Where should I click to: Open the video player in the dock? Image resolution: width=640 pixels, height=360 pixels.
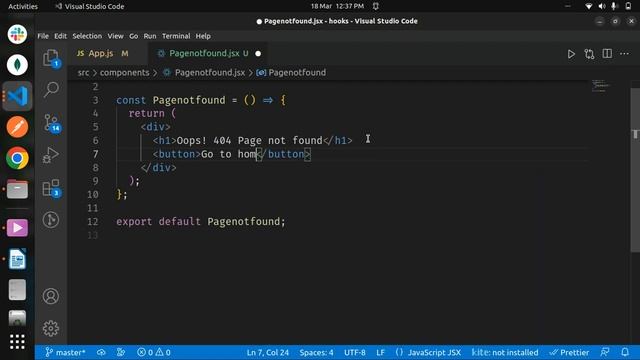pyautogui.click(x=17, y=228)
